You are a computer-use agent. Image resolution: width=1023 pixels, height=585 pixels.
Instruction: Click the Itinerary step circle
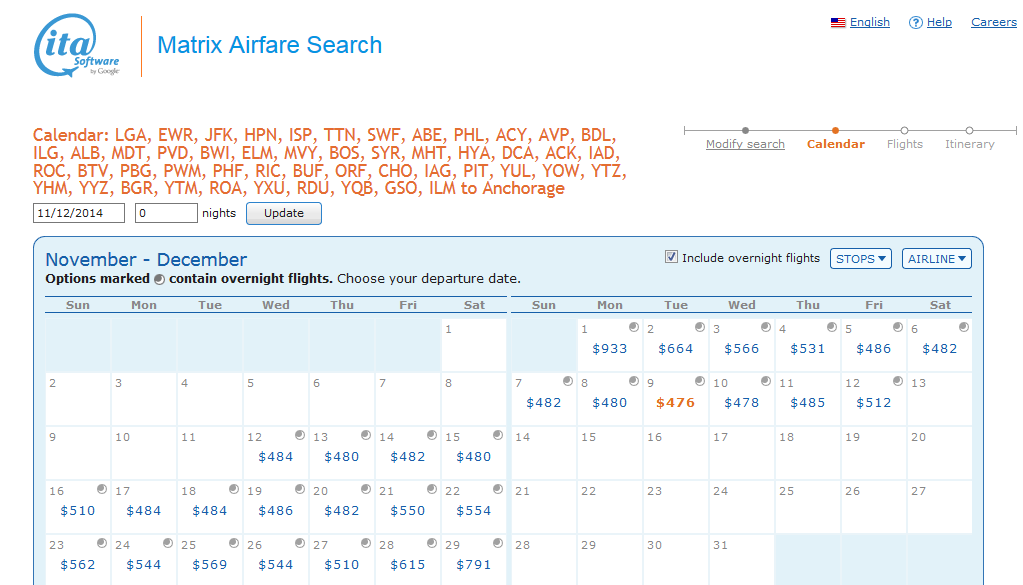969,130
